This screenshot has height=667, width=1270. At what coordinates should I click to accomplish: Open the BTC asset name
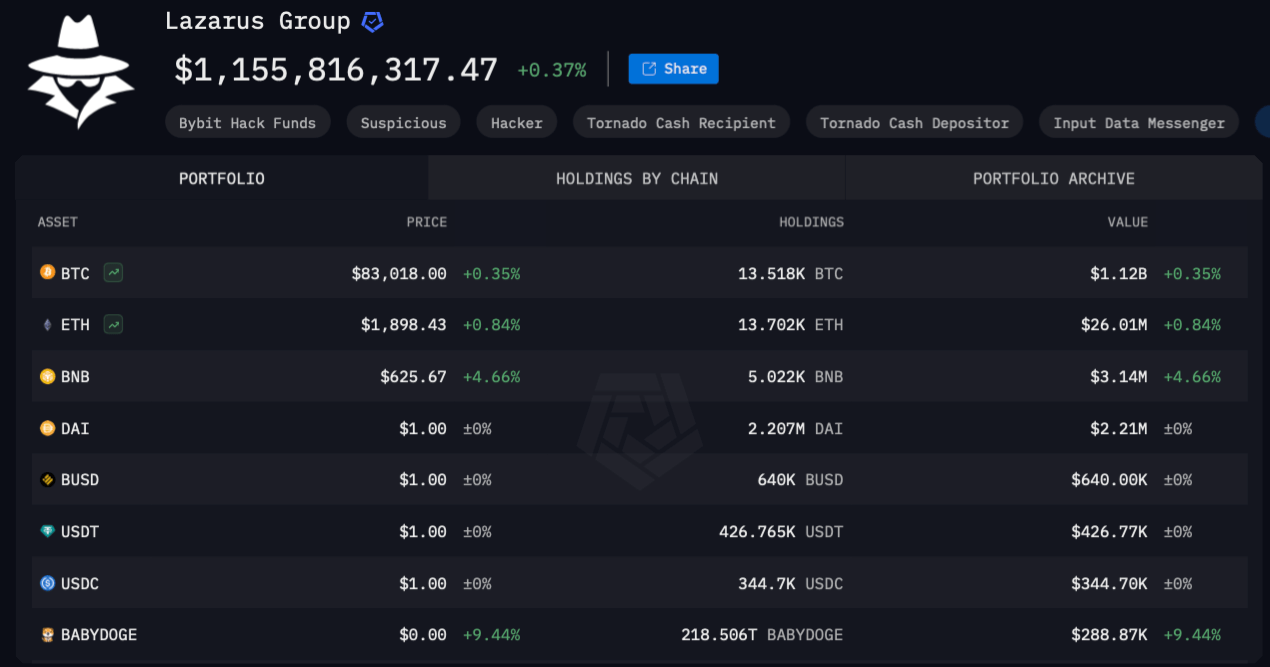[75, 273]
